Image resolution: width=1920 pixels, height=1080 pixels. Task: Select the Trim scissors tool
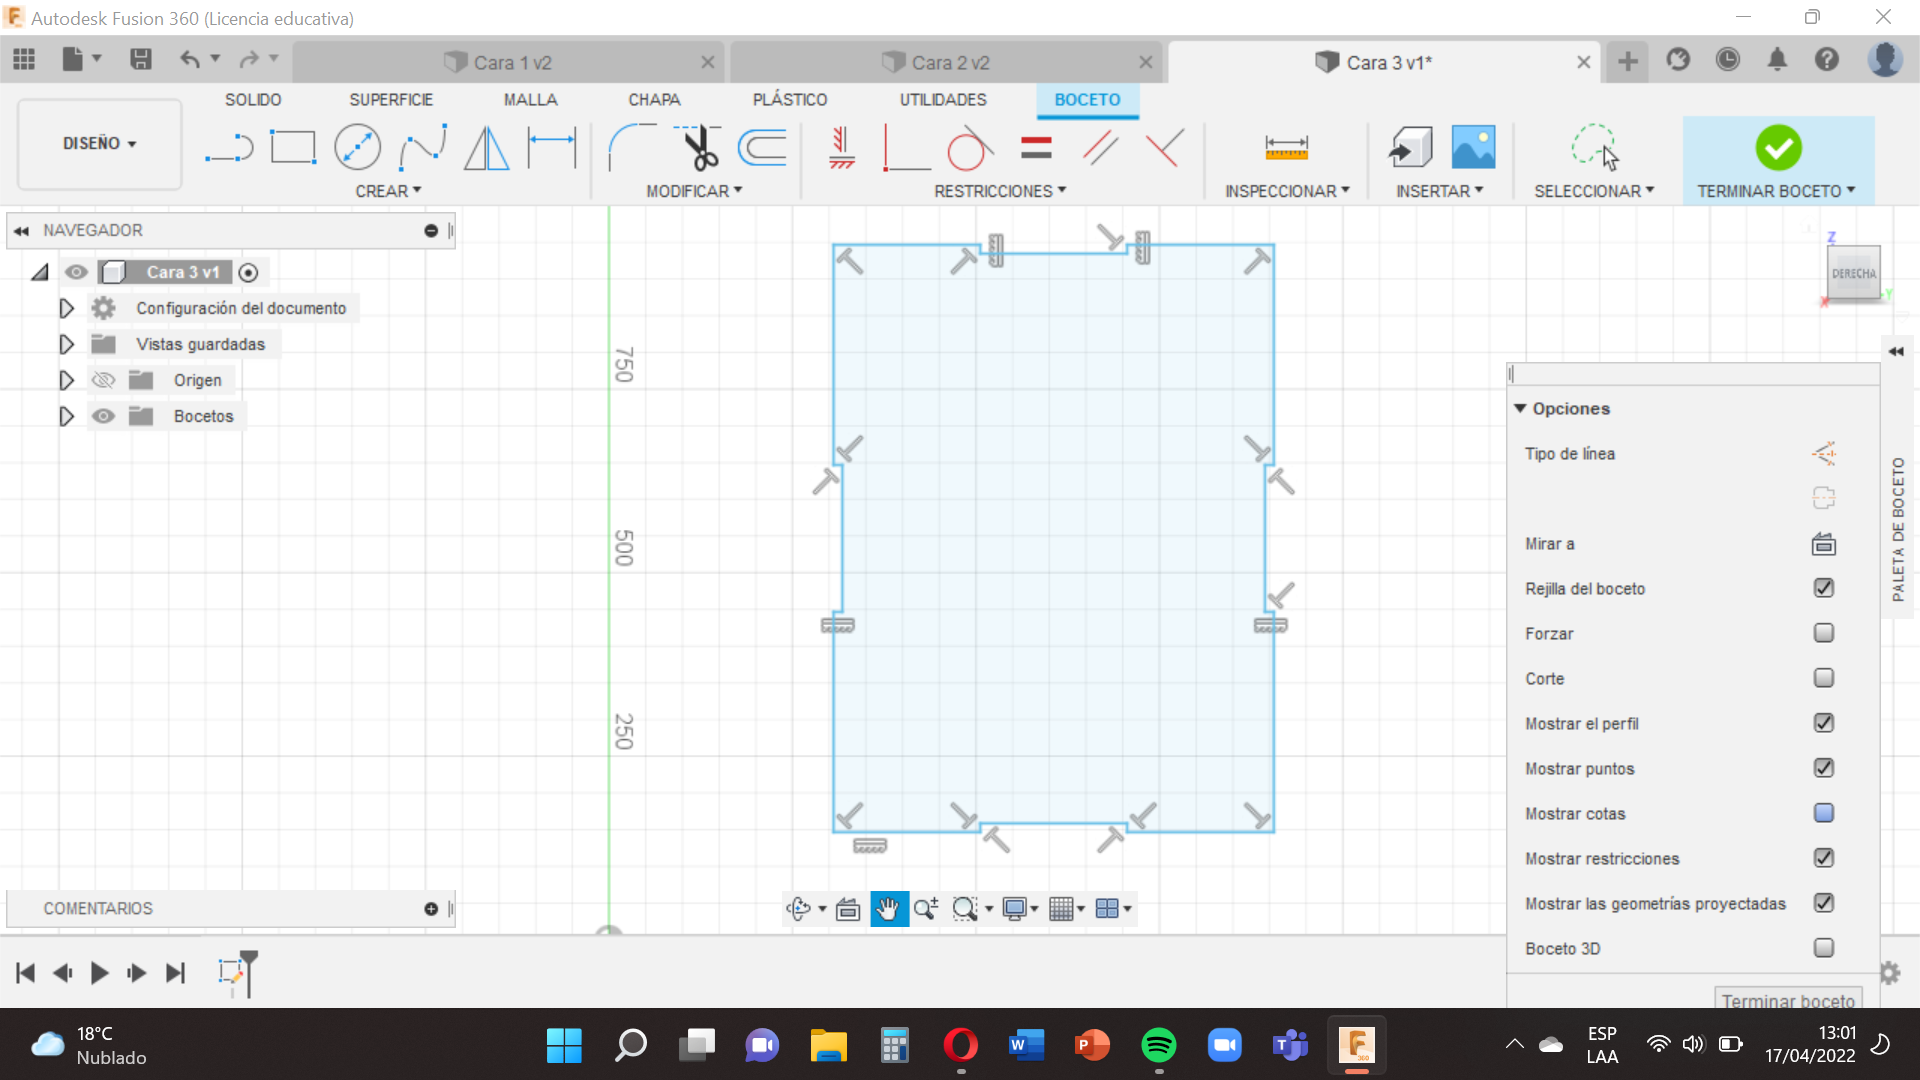[697, 148]
